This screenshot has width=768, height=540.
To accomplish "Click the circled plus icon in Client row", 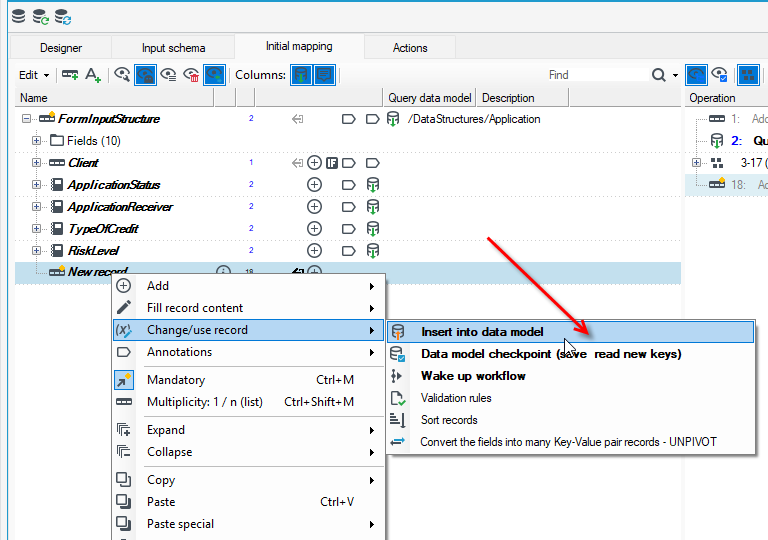I will (x=314, y=163).
